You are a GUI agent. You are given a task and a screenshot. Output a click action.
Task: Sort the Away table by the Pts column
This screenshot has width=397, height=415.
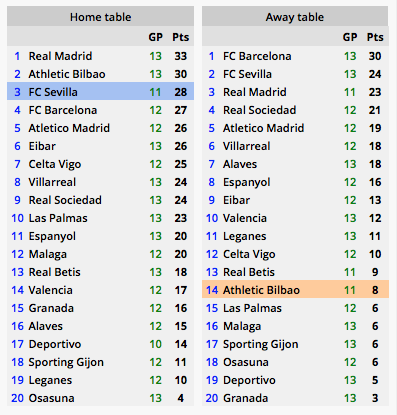[x=375, y=37]
